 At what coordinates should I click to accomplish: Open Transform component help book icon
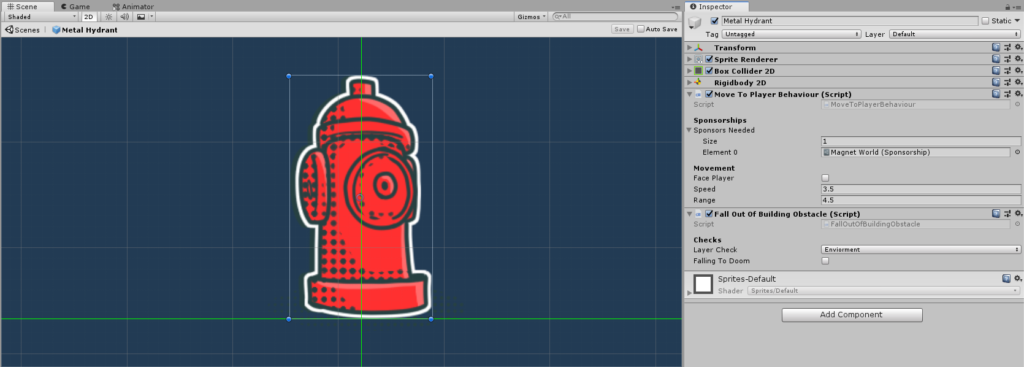tap(996, 48)
